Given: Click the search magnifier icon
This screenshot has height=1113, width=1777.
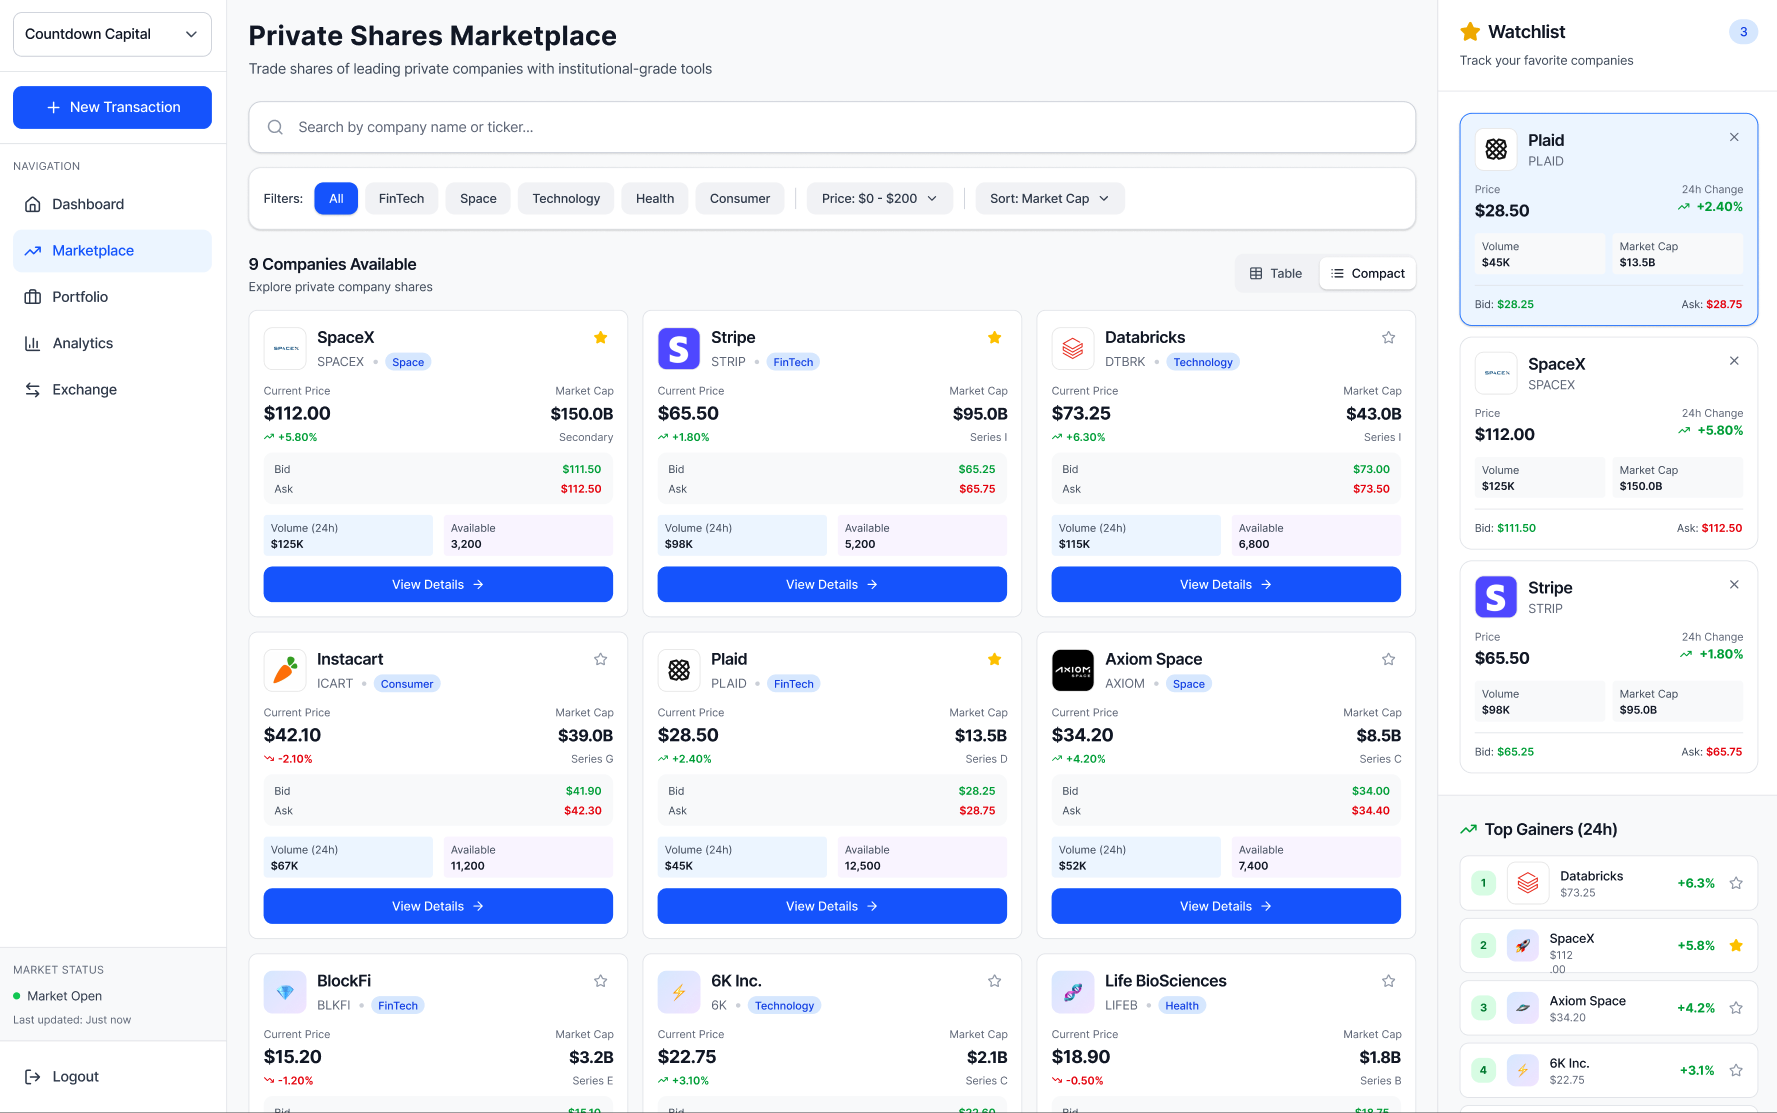Looking at the screenshot, I should 275,127.
